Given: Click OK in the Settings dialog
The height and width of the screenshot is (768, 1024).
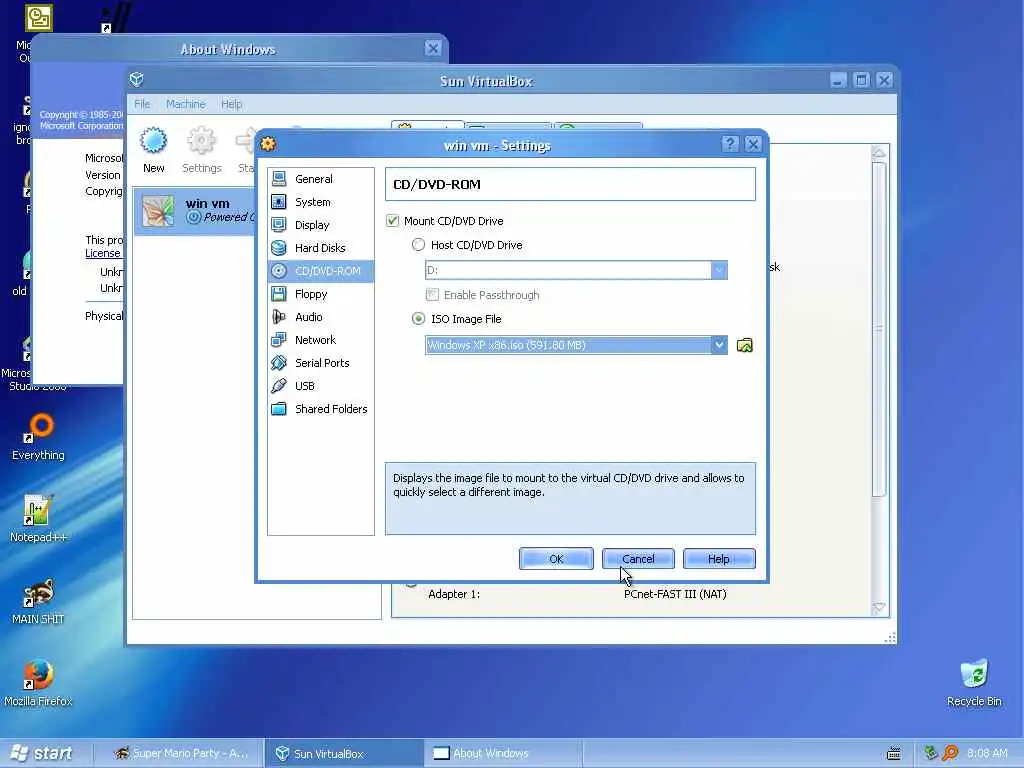Looking at the screenshot, I should pos(556,558).
